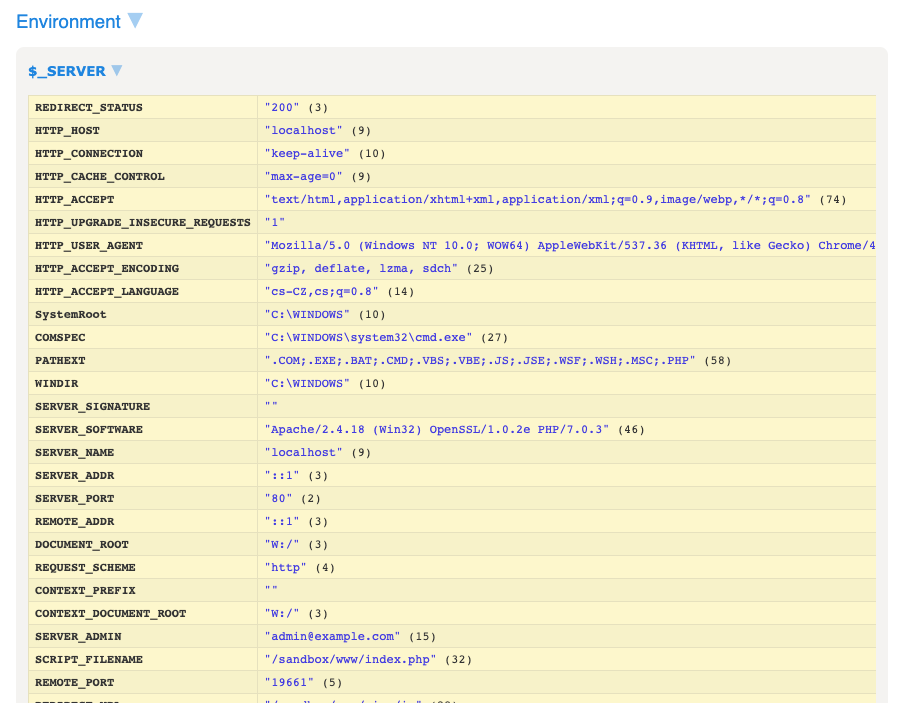Select the ".COM;.EXE;.BAT..." PATHEXT value

coord(480,360)
